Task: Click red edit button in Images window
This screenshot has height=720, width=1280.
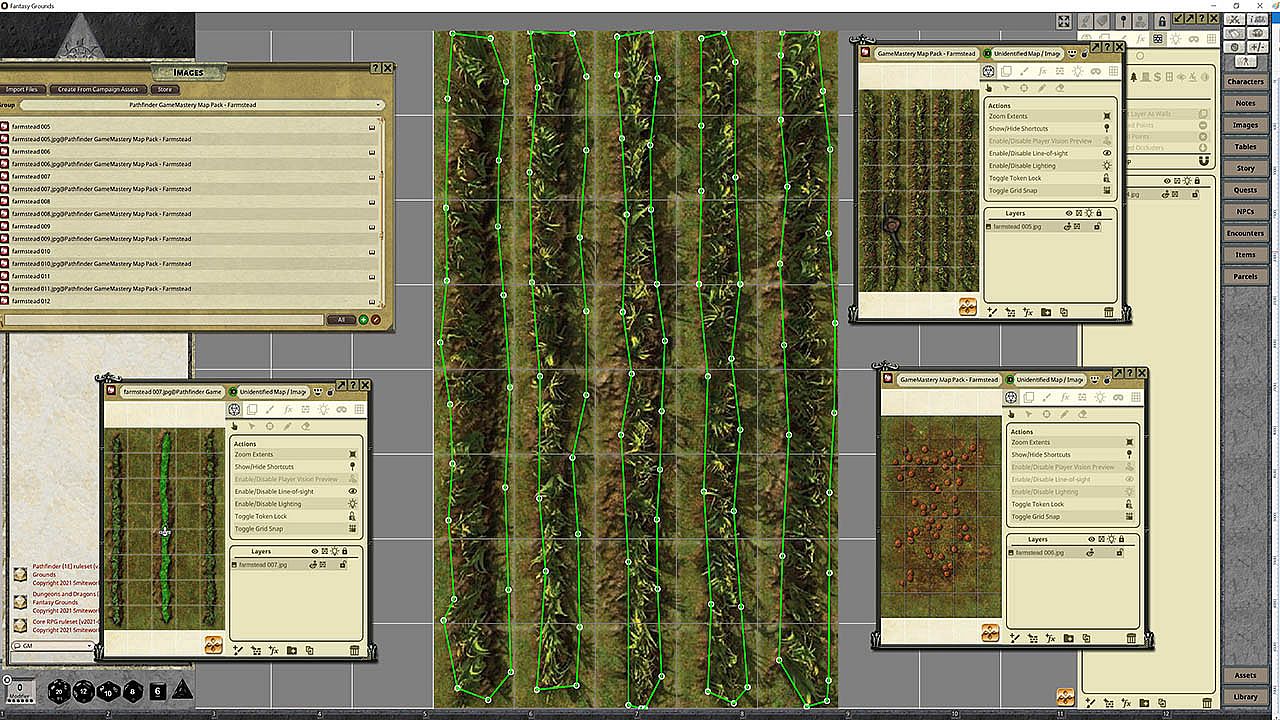Action: (x=376, y=320)
